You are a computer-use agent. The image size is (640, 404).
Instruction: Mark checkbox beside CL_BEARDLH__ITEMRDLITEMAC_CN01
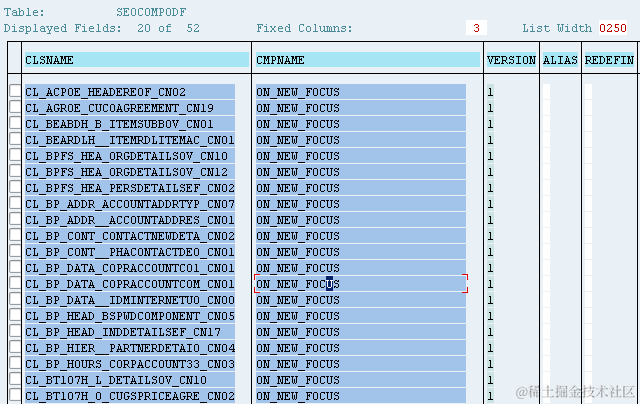click(x=15, y=139)
